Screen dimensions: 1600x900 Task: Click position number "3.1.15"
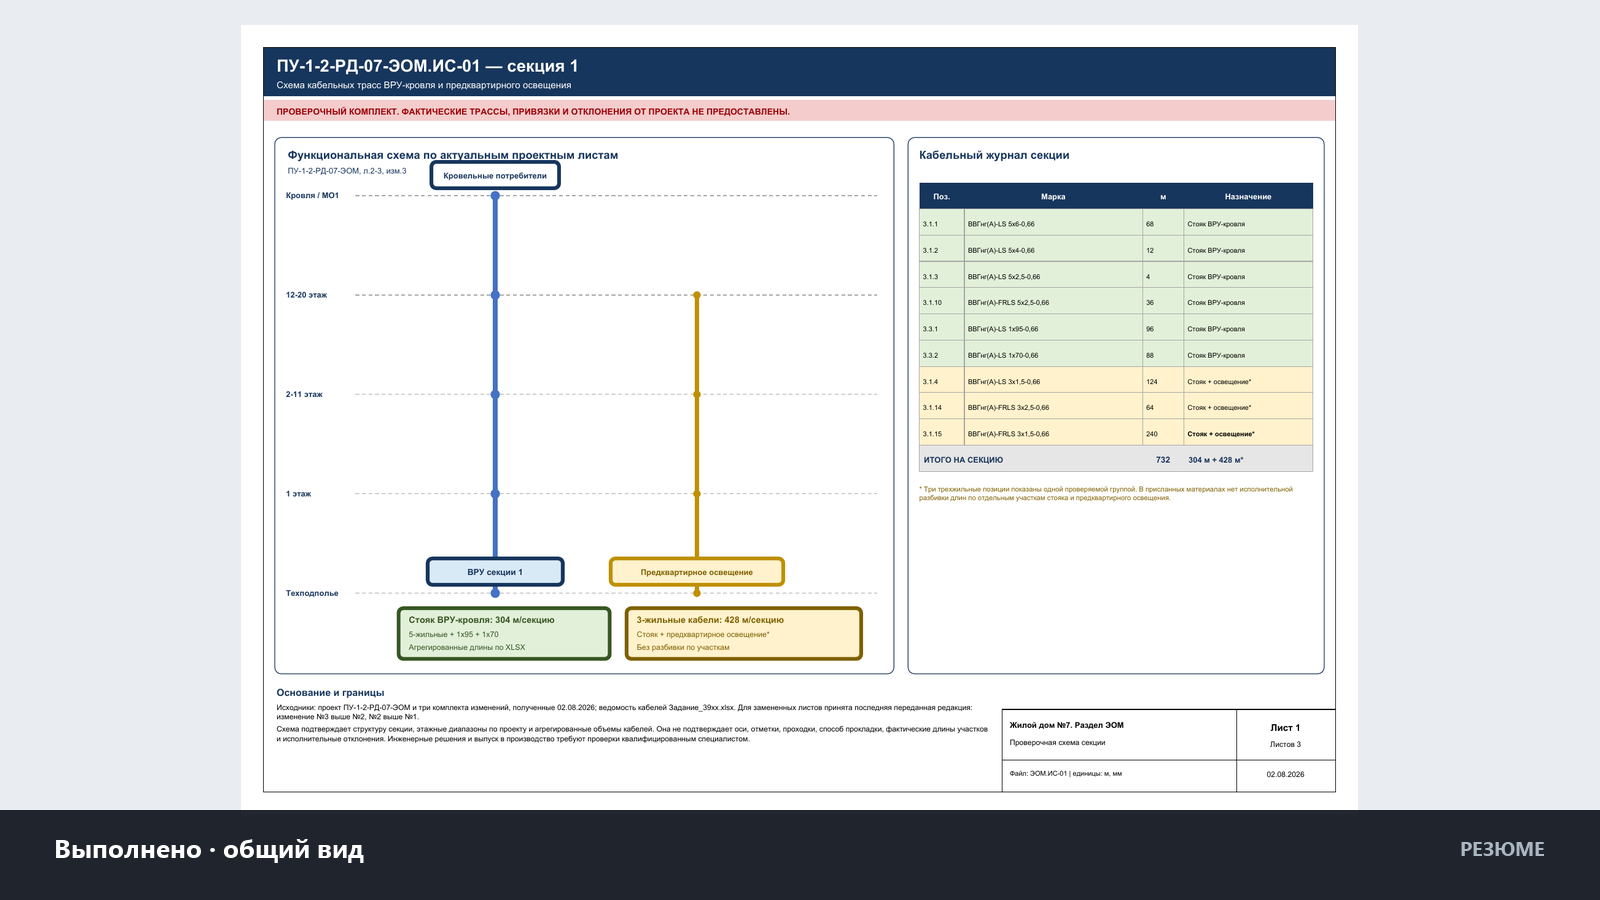pos(932,434)
